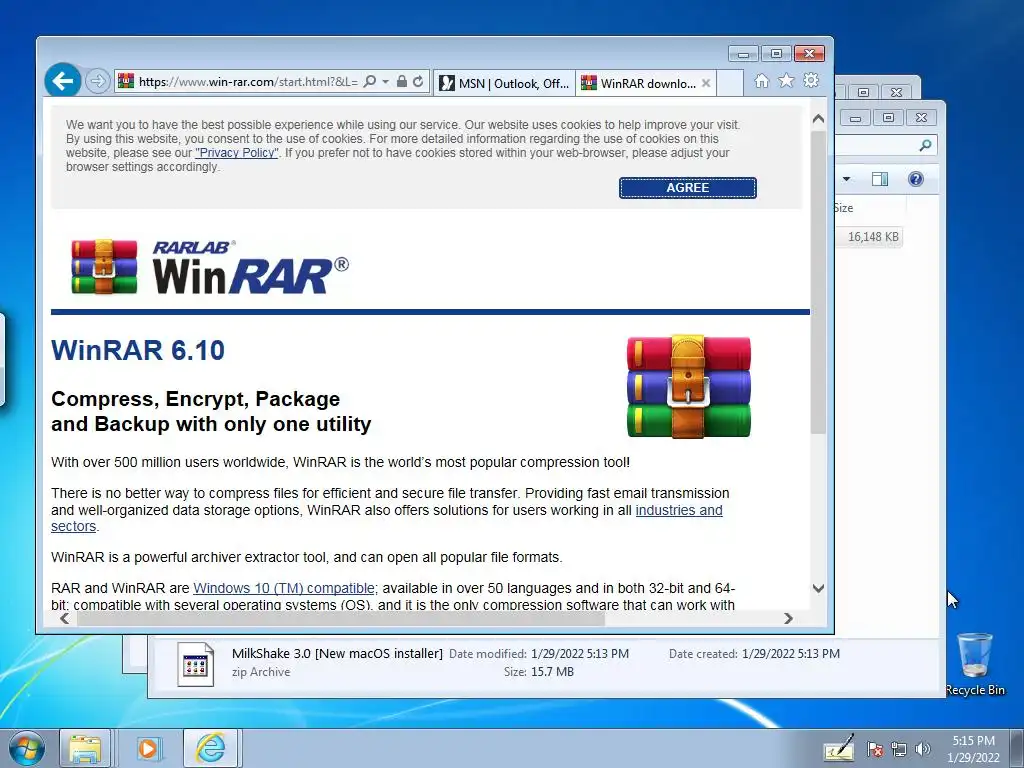Click the Internet Explorer taskbar icon

[210, 748]
